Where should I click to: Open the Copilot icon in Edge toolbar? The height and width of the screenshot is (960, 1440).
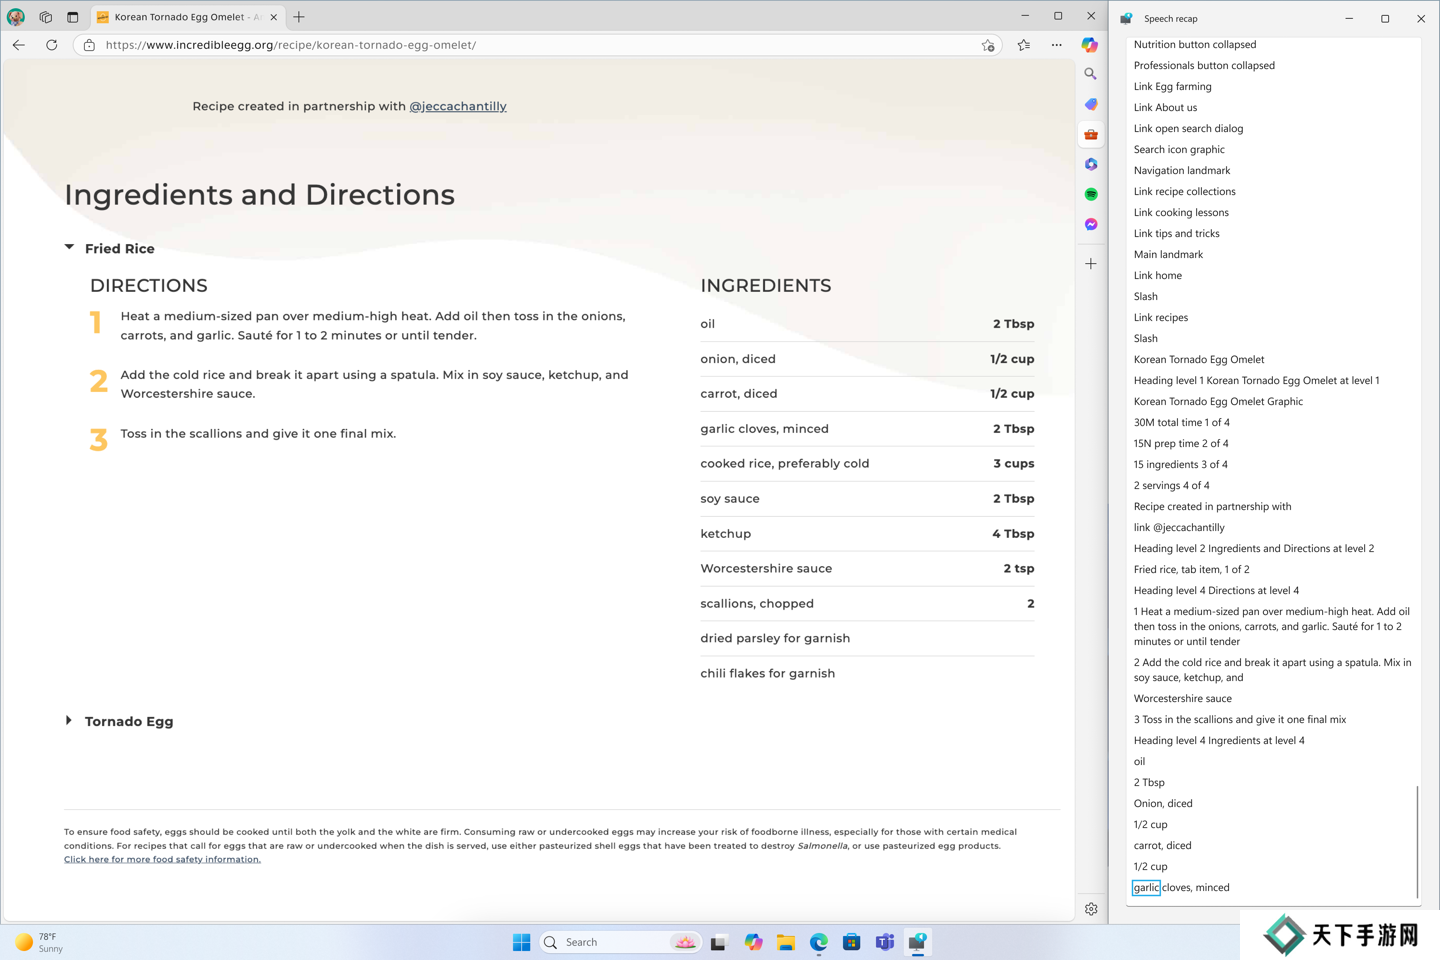1090,45
